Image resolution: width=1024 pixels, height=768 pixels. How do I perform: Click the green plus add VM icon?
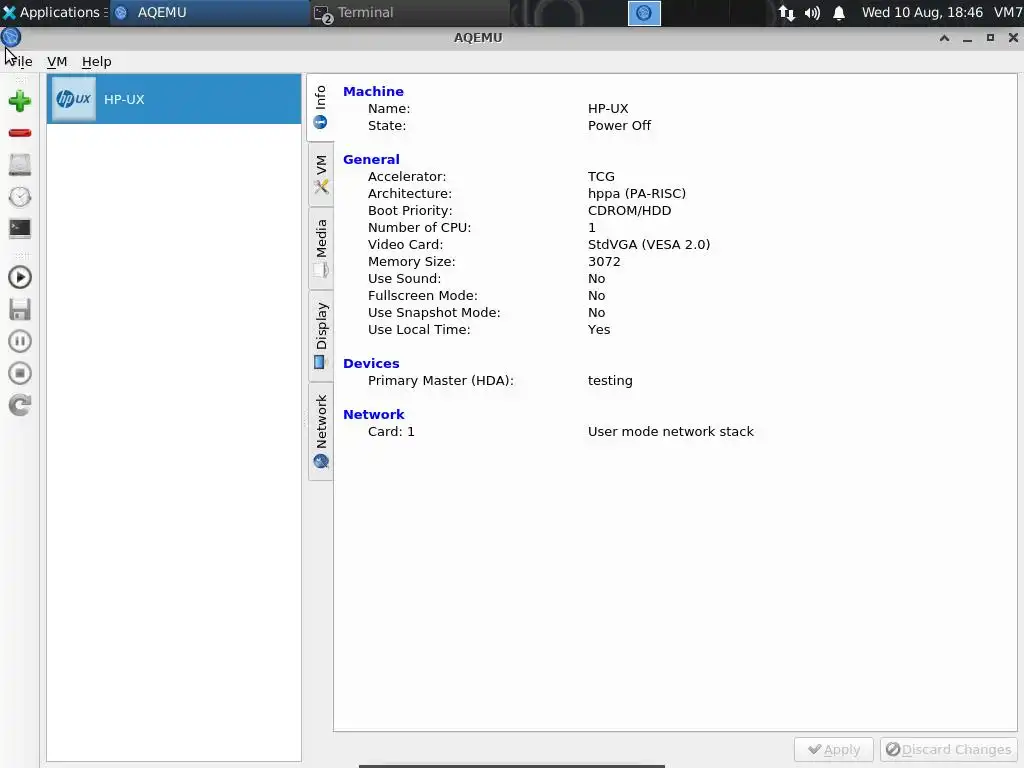coord(20,101)
